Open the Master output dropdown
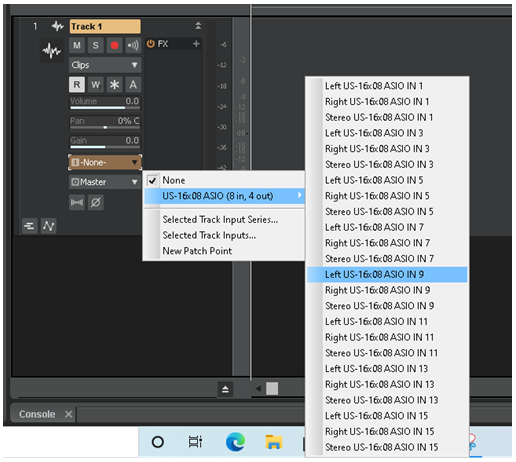Screen dimensions: 516x462 pyautogui.click(x=105, y=182)
